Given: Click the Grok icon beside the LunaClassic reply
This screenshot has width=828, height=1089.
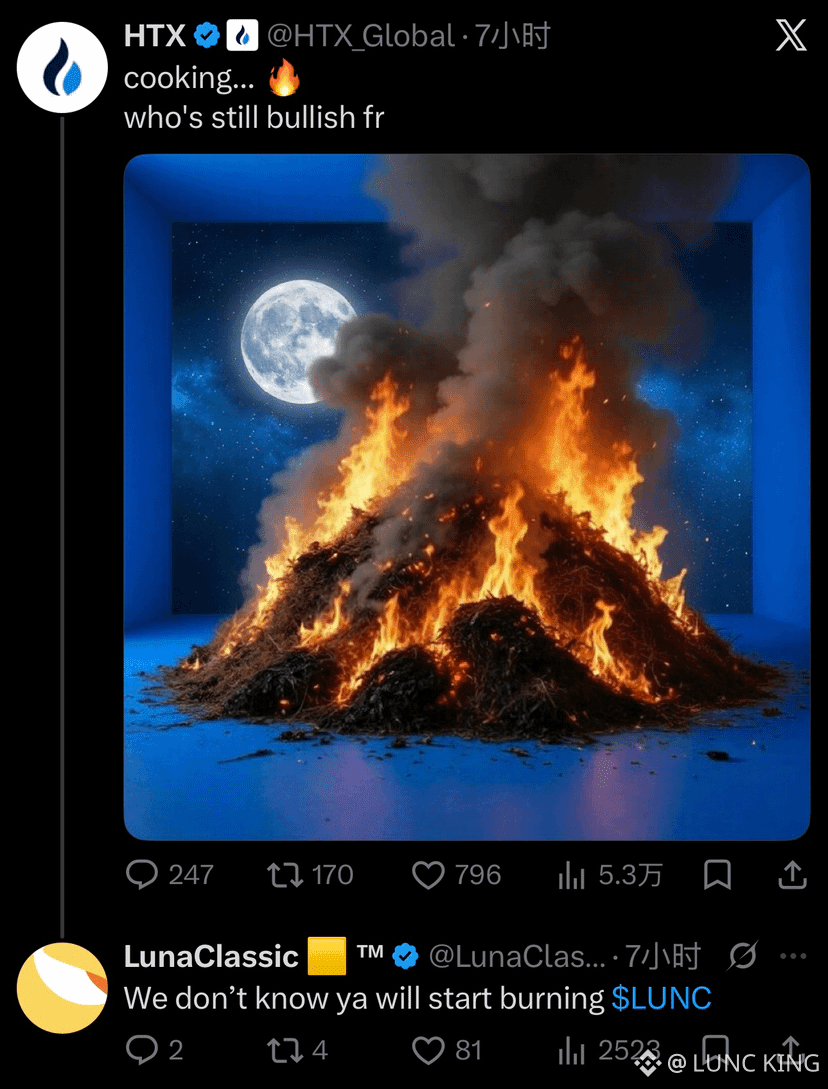Looking at the screenshot, I should pos(743,956).
